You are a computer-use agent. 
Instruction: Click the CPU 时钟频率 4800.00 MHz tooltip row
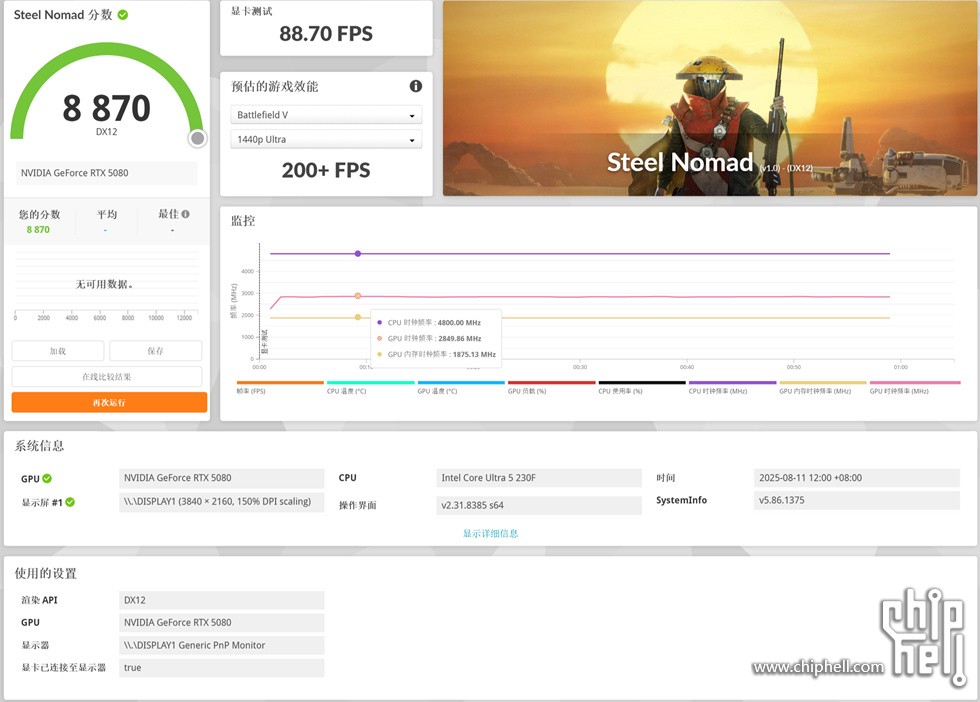point(429,323)
